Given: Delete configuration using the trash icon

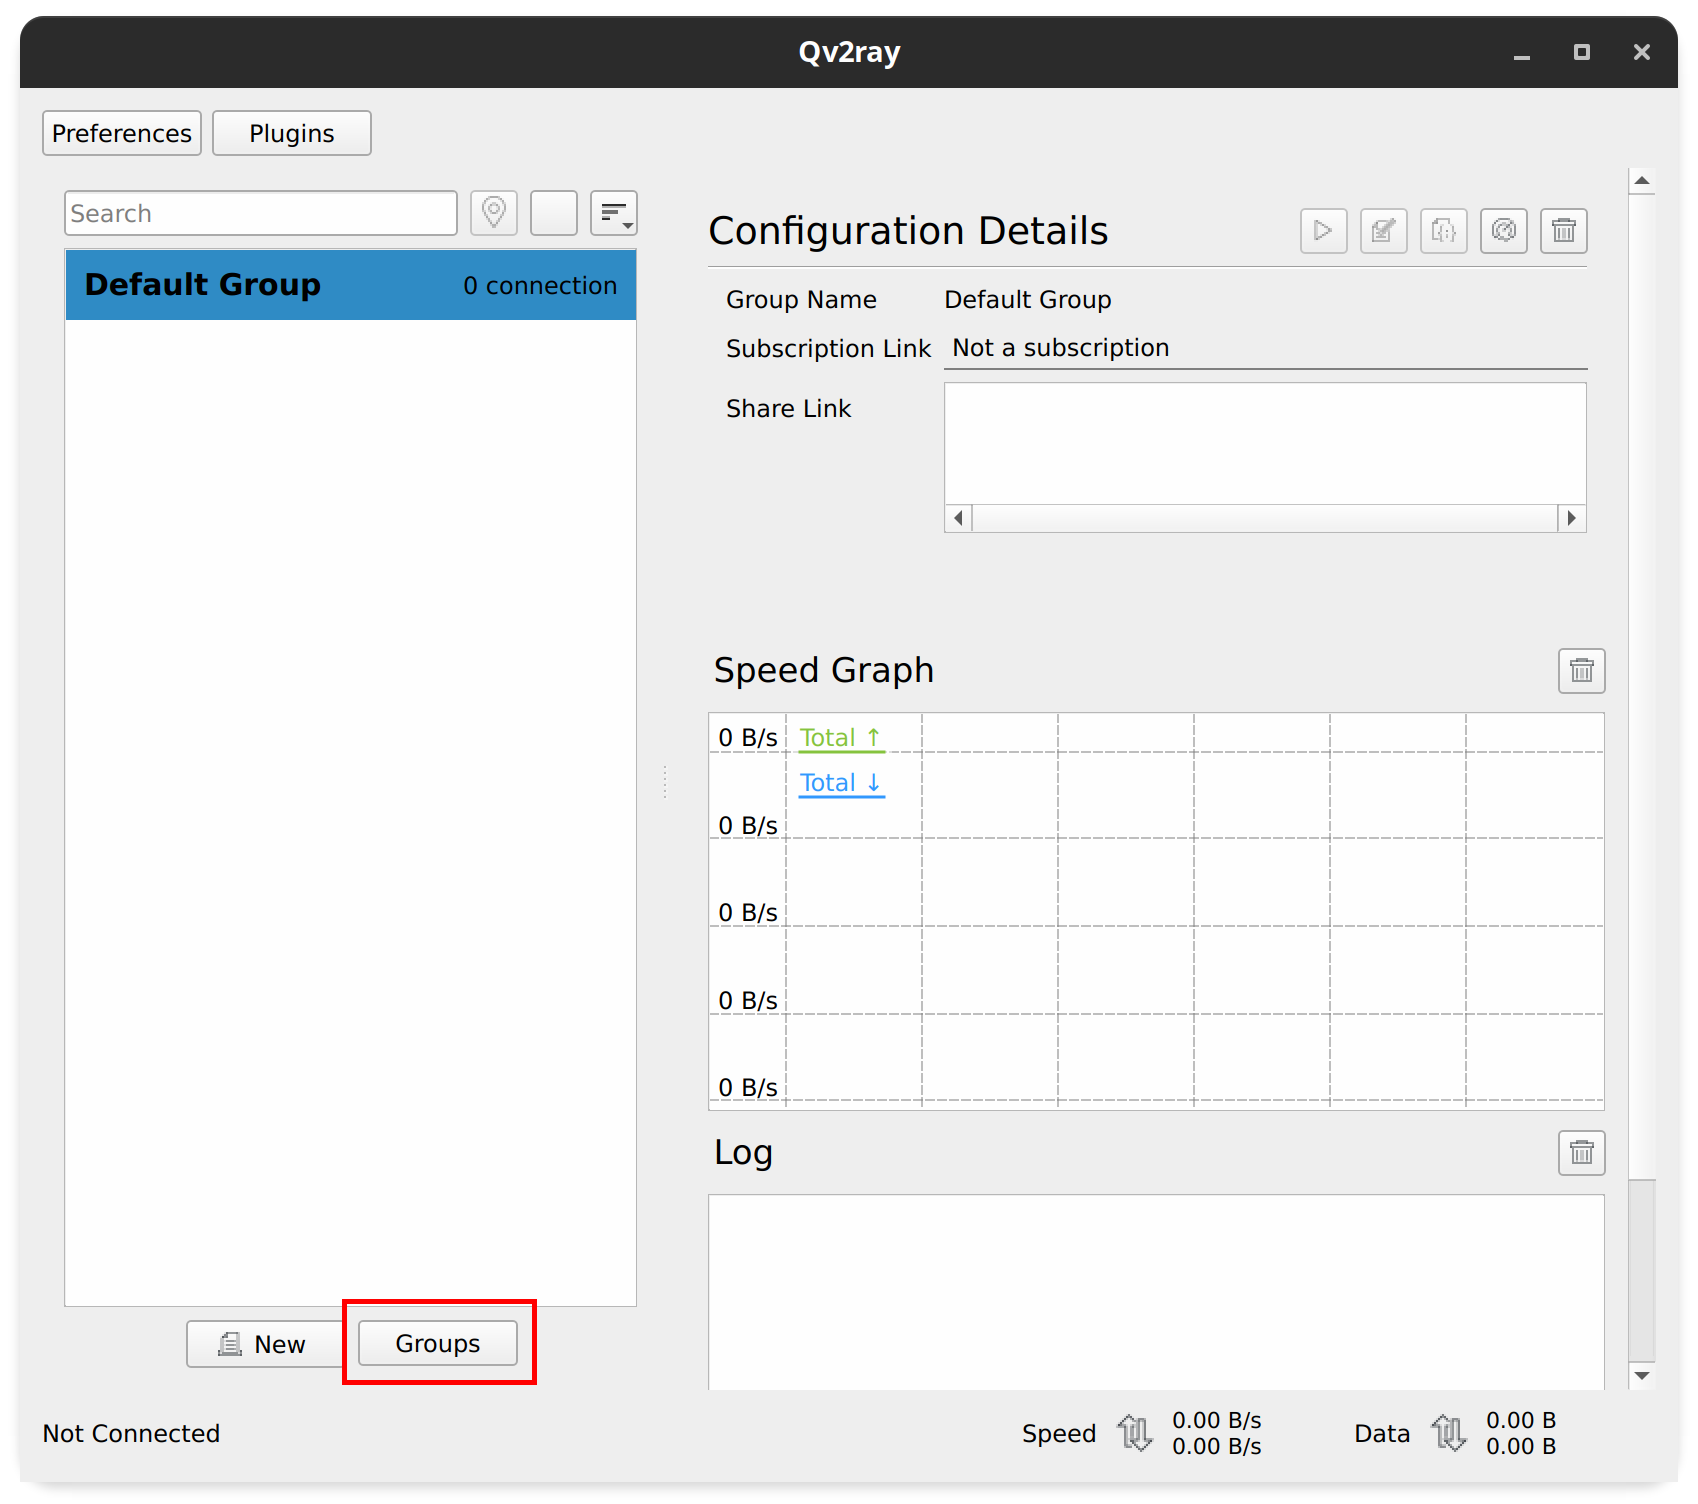Looking at the screenshot, I should coord(1564,231).
